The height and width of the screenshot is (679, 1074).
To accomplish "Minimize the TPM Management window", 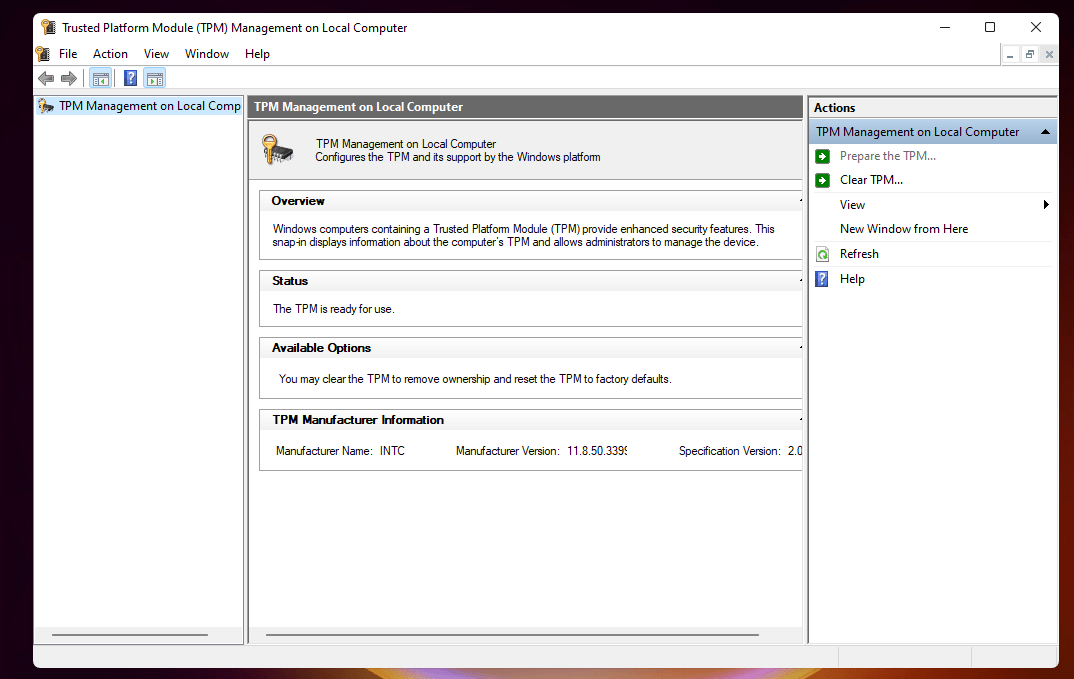I will coord(945,27).
